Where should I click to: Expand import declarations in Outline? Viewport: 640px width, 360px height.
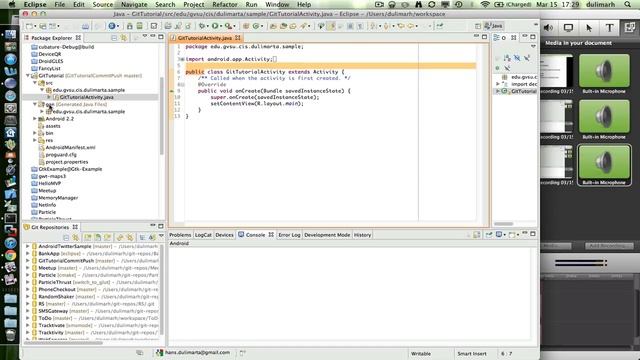(x=498, y=84)
